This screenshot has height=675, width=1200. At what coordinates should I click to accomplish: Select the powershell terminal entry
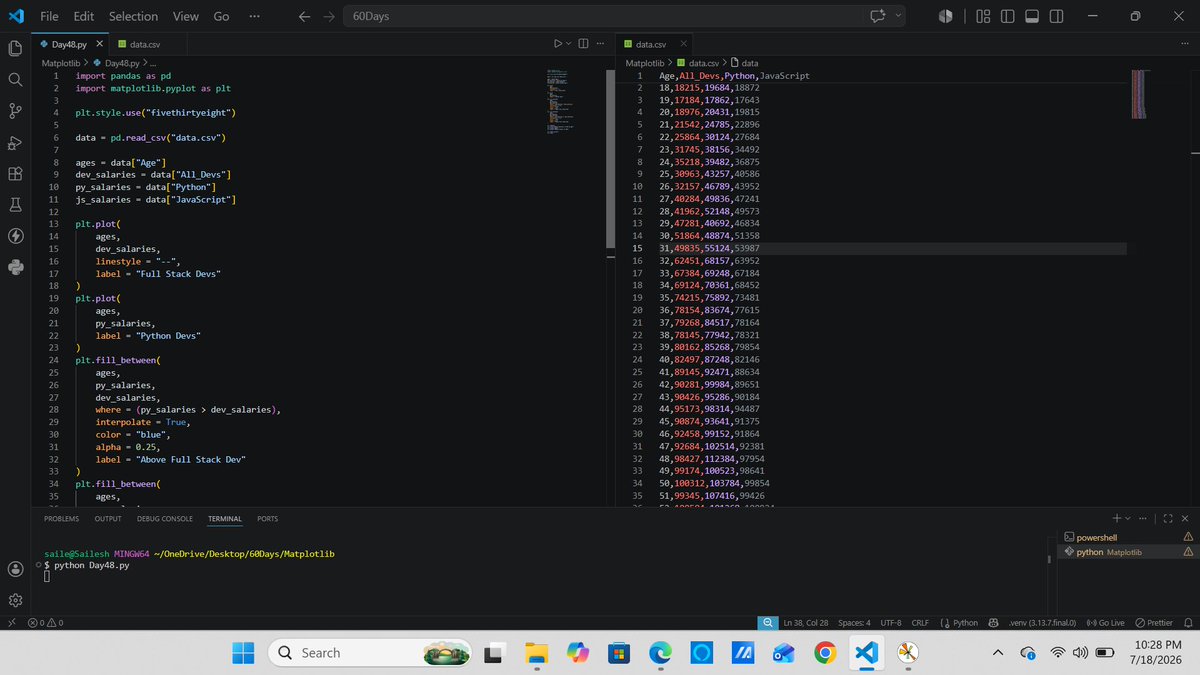tap(1127, 537)
